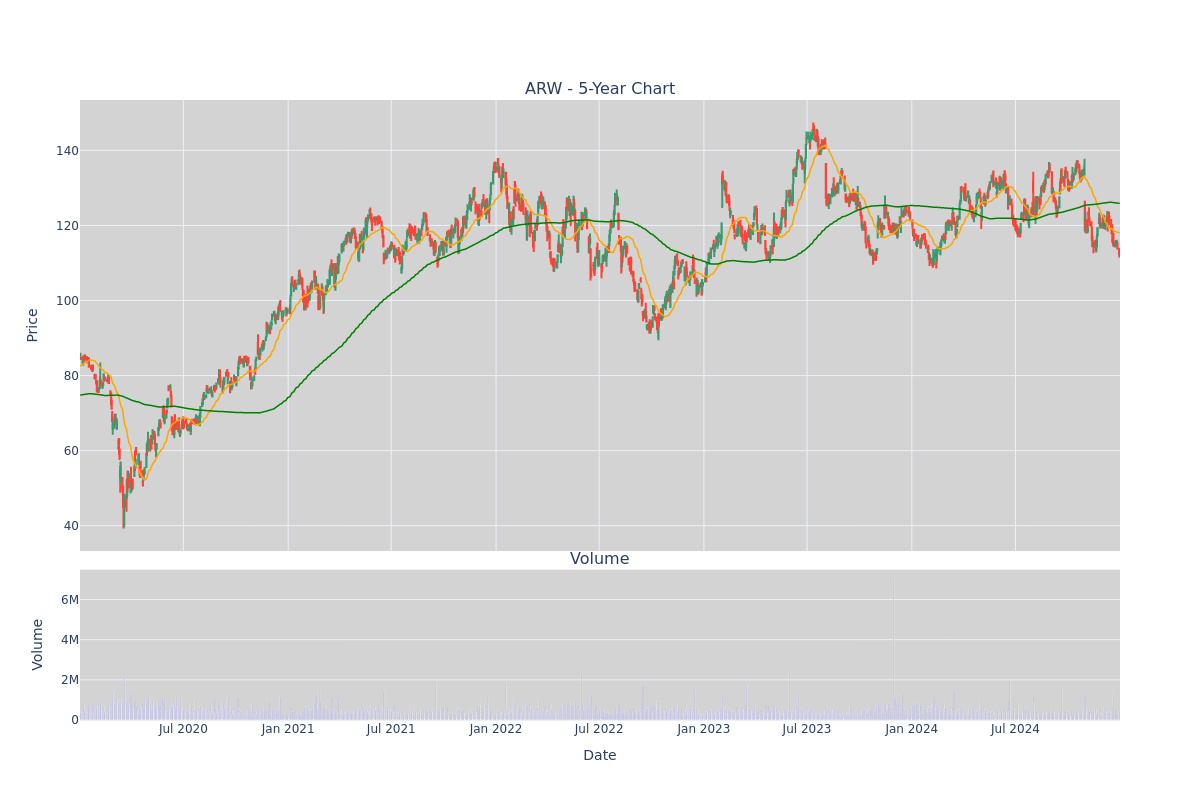Click the "Jan 2021" date tick
This screenshot has width=1200, height=800.
tap(288, 729)
